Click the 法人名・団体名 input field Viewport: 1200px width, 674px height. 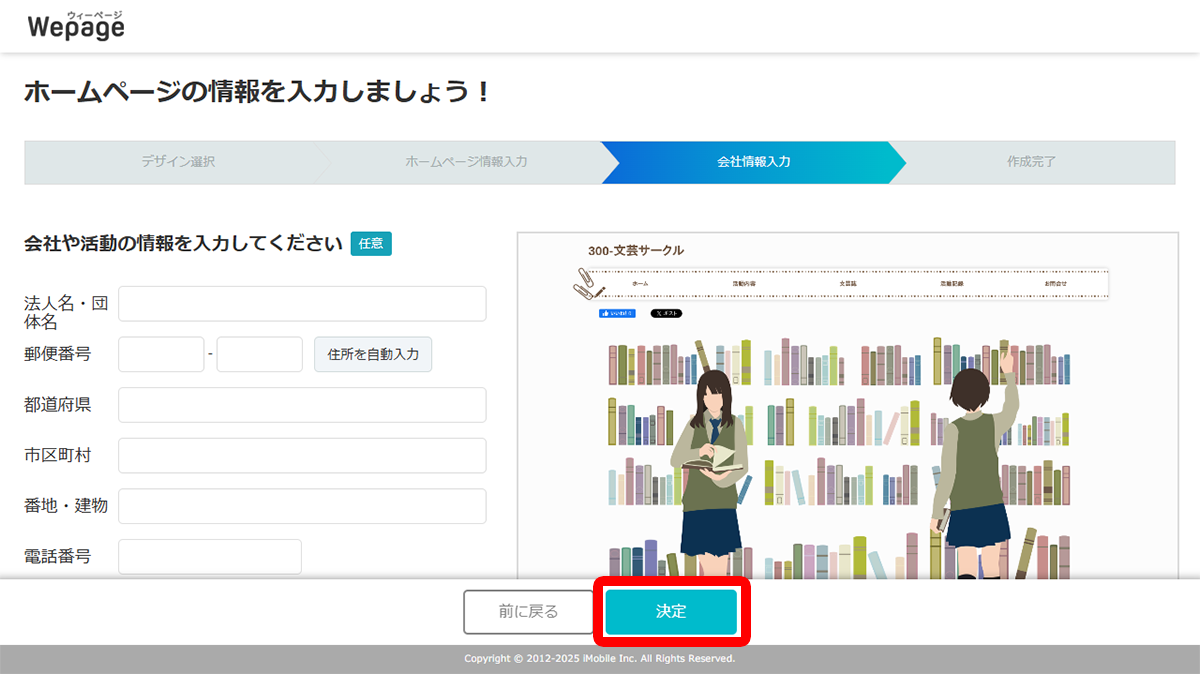click(302, 303)
